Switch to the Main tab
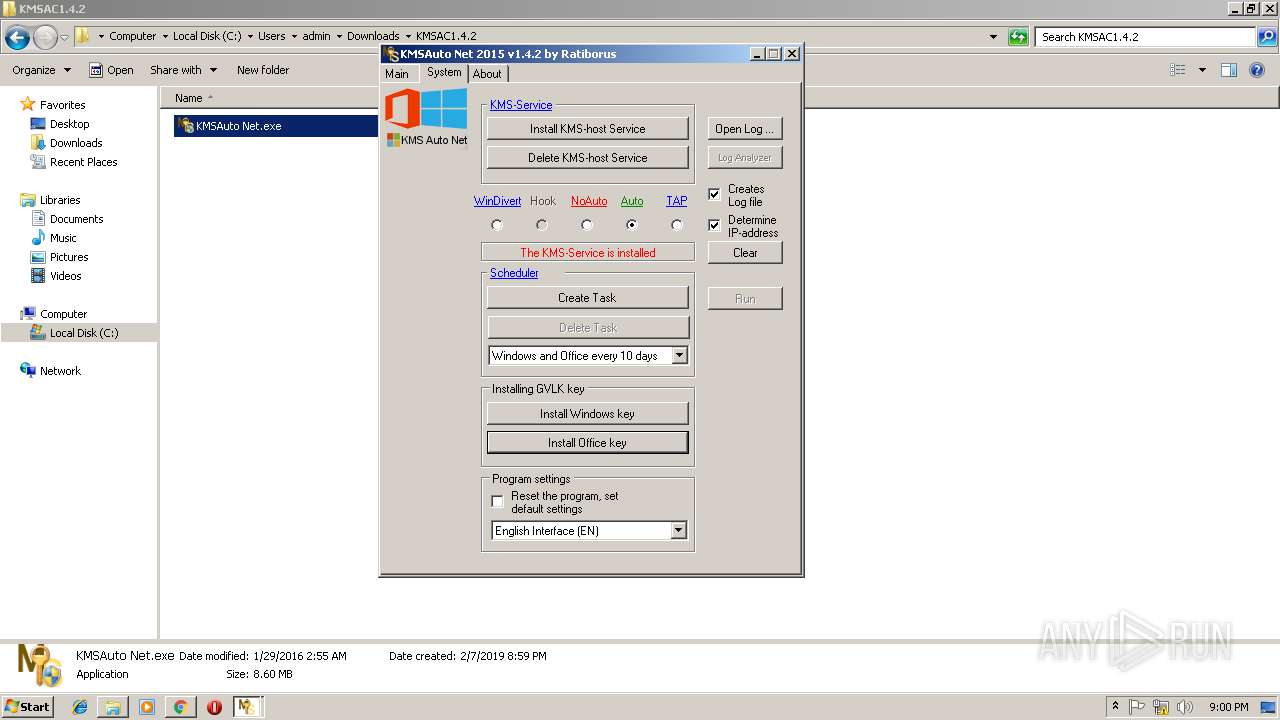1280x720 pixels. tap(397, 74)
